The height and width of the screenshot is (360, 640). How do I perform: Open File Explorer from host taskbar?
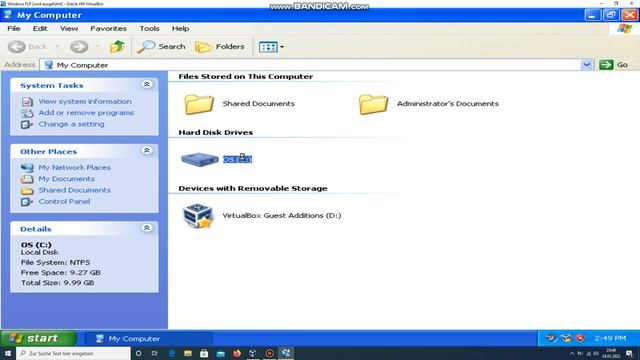pyautogui.click(x=188, y=353)
